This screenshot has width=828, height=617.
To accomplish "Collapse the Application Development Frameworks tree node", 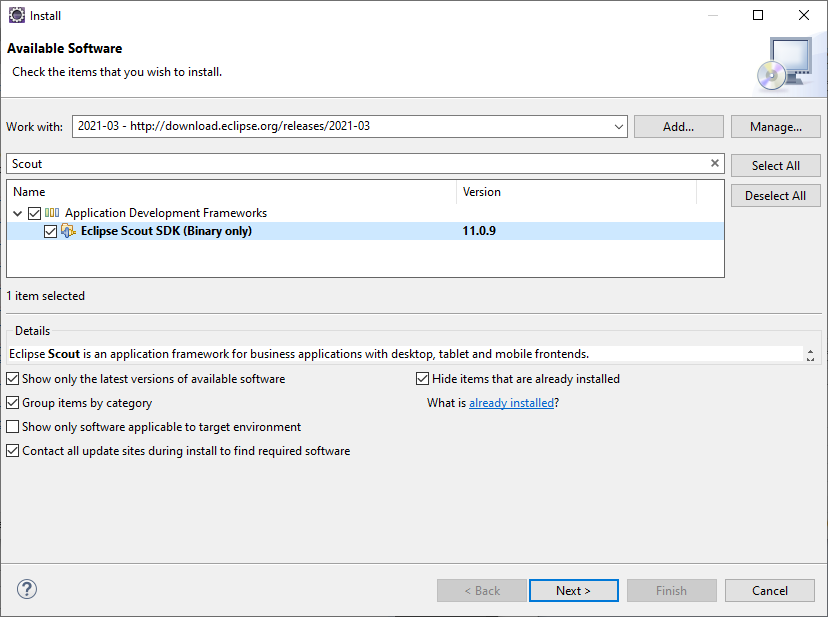I will click(x=18, y=213).
